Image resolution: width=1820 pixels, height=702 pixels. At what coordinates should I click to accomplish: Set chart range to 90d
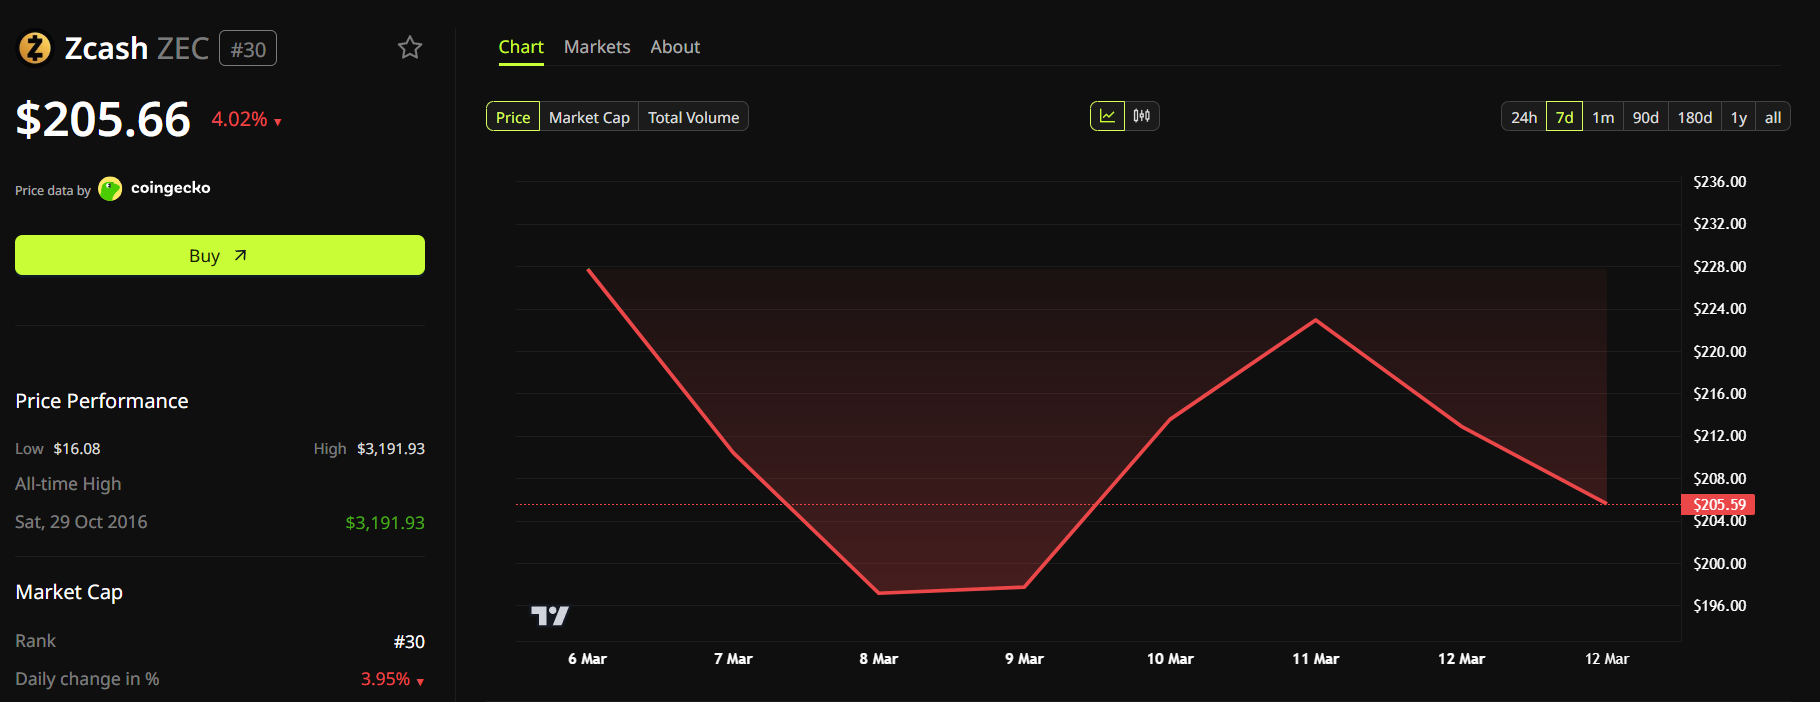click(x=1645, y=117)
